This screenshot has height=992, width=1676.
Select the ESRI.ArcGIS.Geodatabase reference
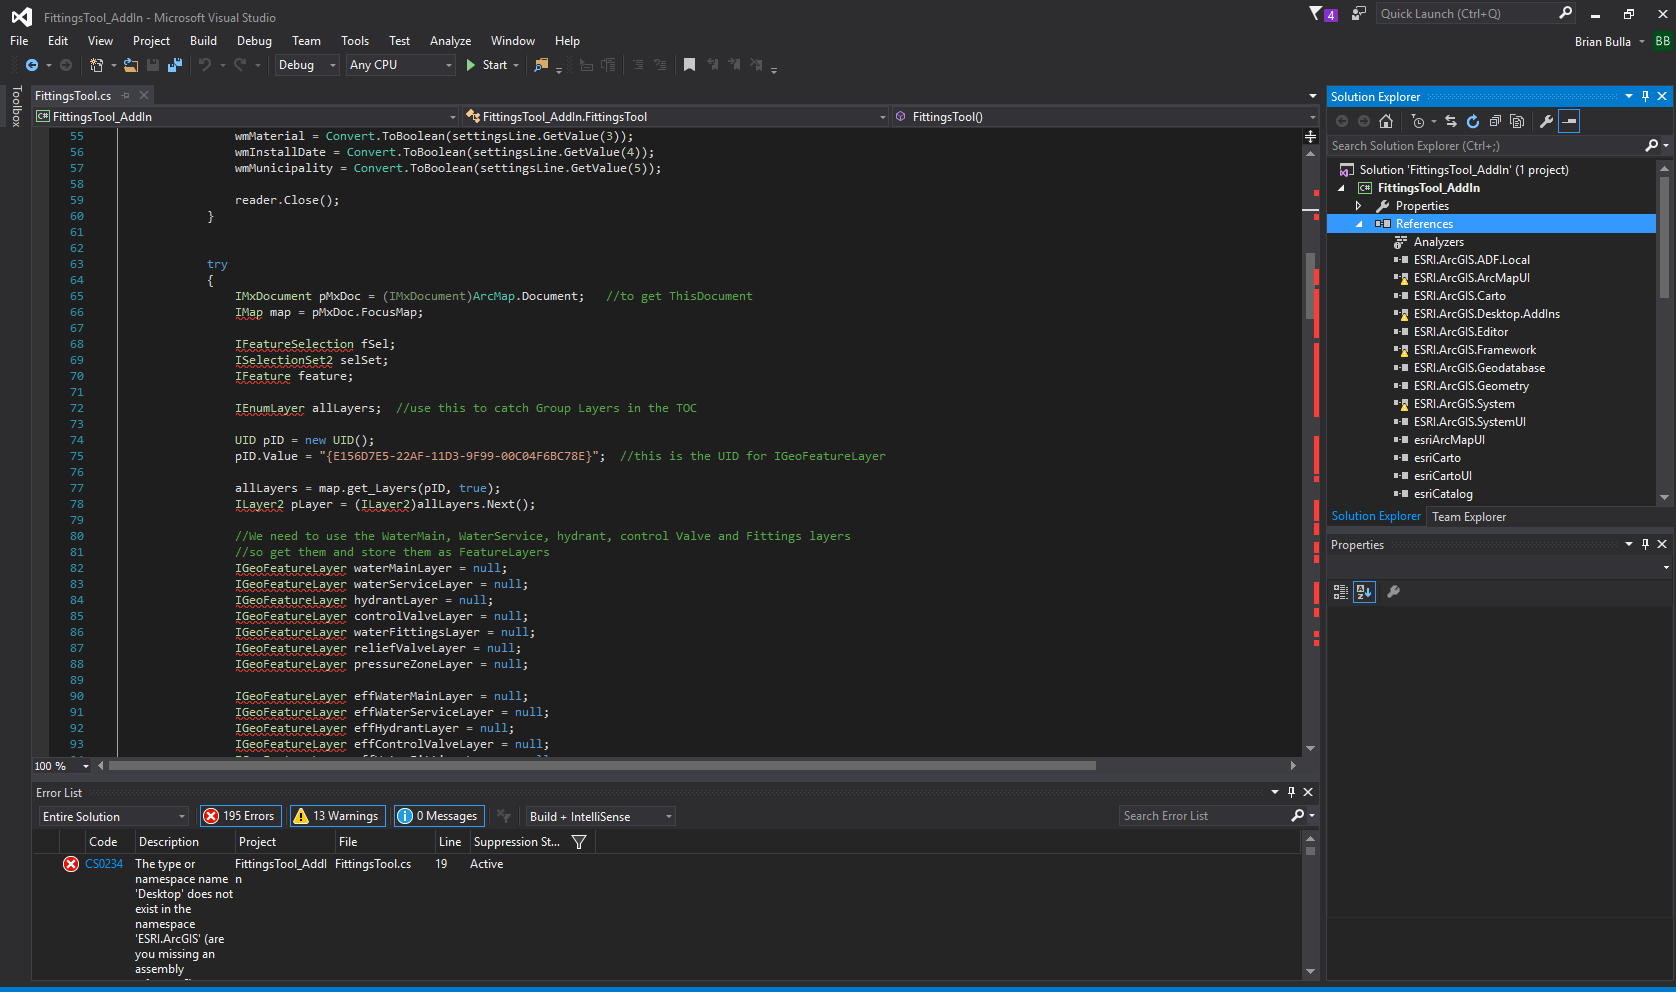1479,368
